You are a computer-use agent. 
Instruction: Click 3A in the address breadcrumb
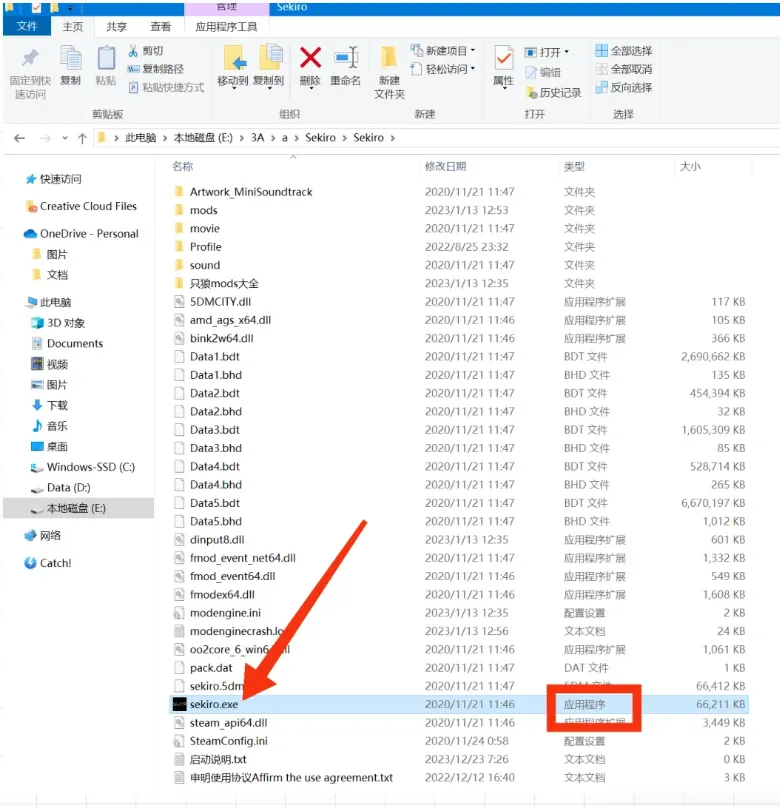click(x=258, y=138)
